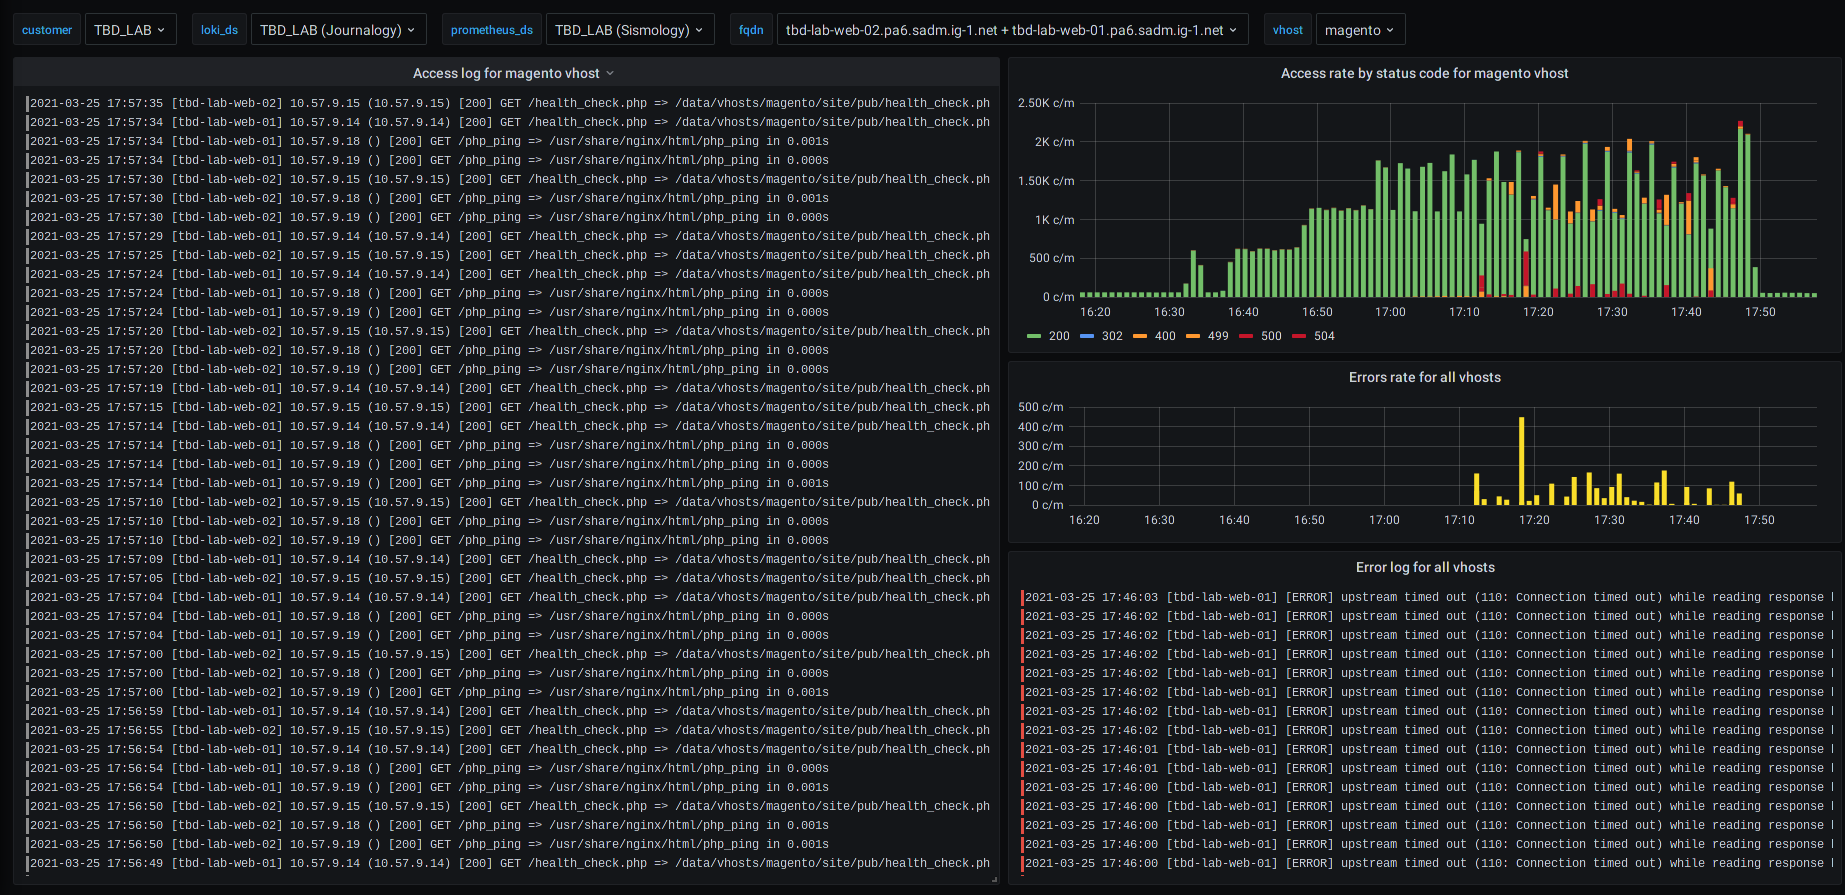This screenshot has width=1845, height=895.
Task: Click the tallest yellow bar in Errors rate chart
Action: click(1522, 460)
